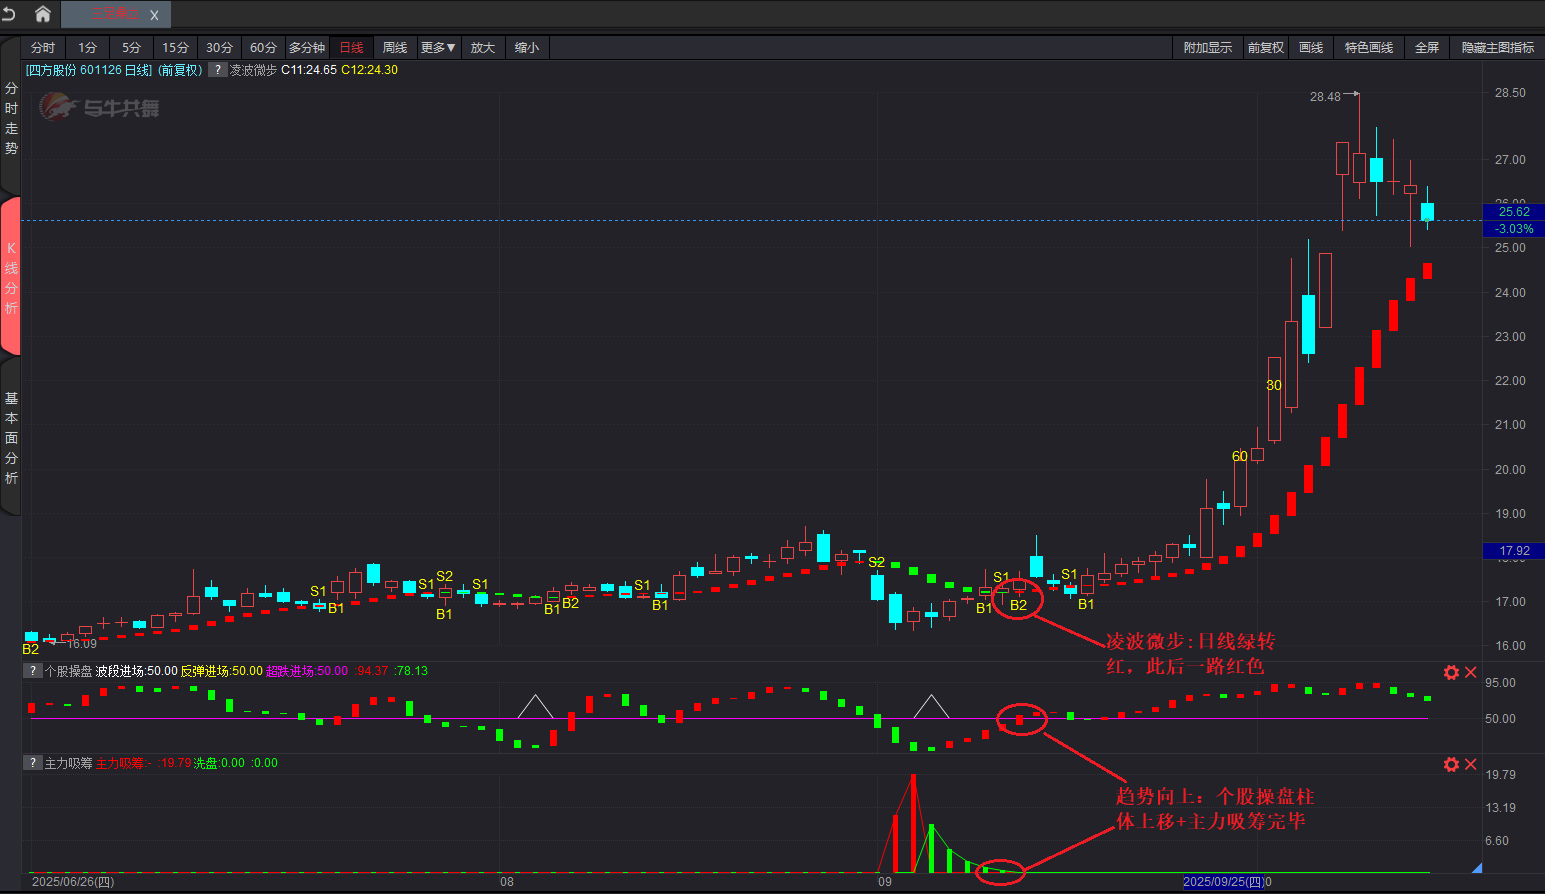This screenshot has height=894, width=1545.
Task: Click the 放大 zoom-in button
Action: click(x=483, y=48)
